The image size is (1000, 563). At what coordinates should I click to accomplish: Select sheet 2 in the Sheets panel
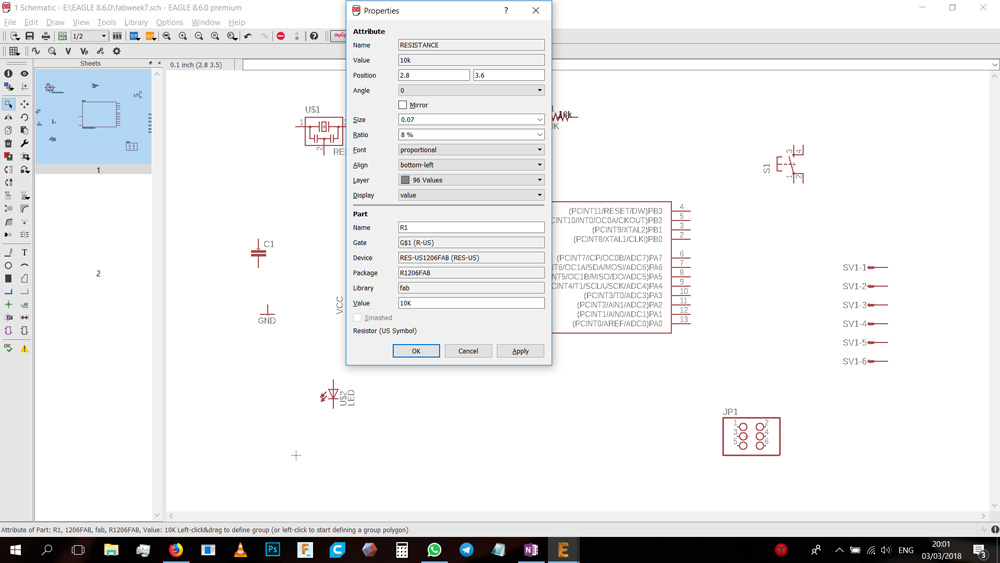(98, 274)
